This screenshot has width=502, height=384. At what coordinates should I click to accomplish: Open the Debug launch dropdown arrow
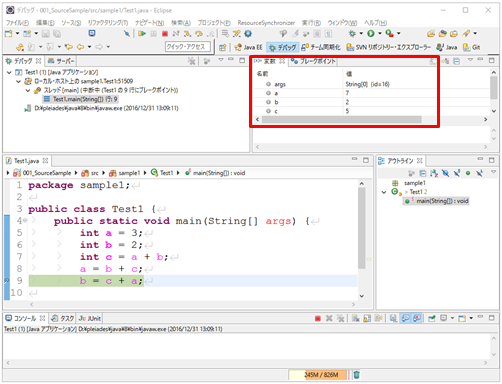tap(361, 33)
